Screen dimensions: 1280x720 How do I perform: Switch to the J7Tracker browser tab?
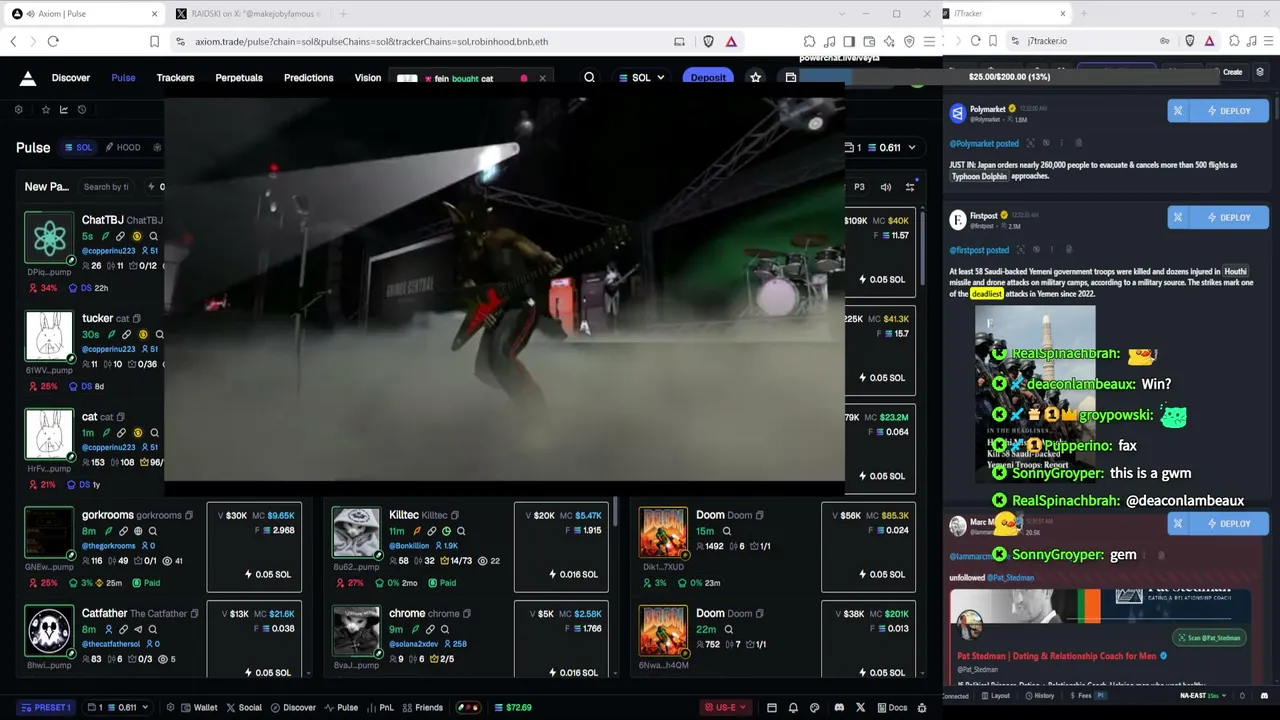pyautogui.click(x=1003, y=14)
